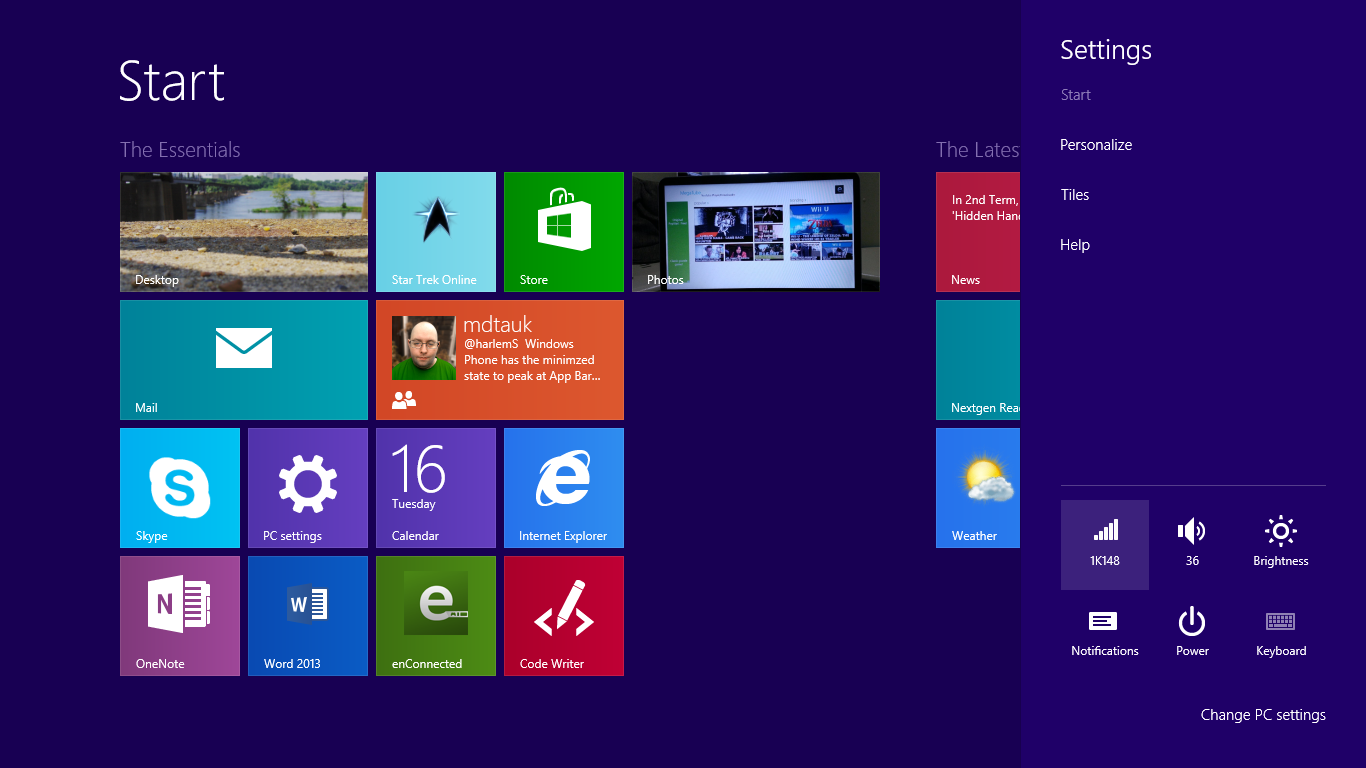Open Help from the Settings panel
This screenshot has height=768, width=1366.
[x=1074, y=245]
